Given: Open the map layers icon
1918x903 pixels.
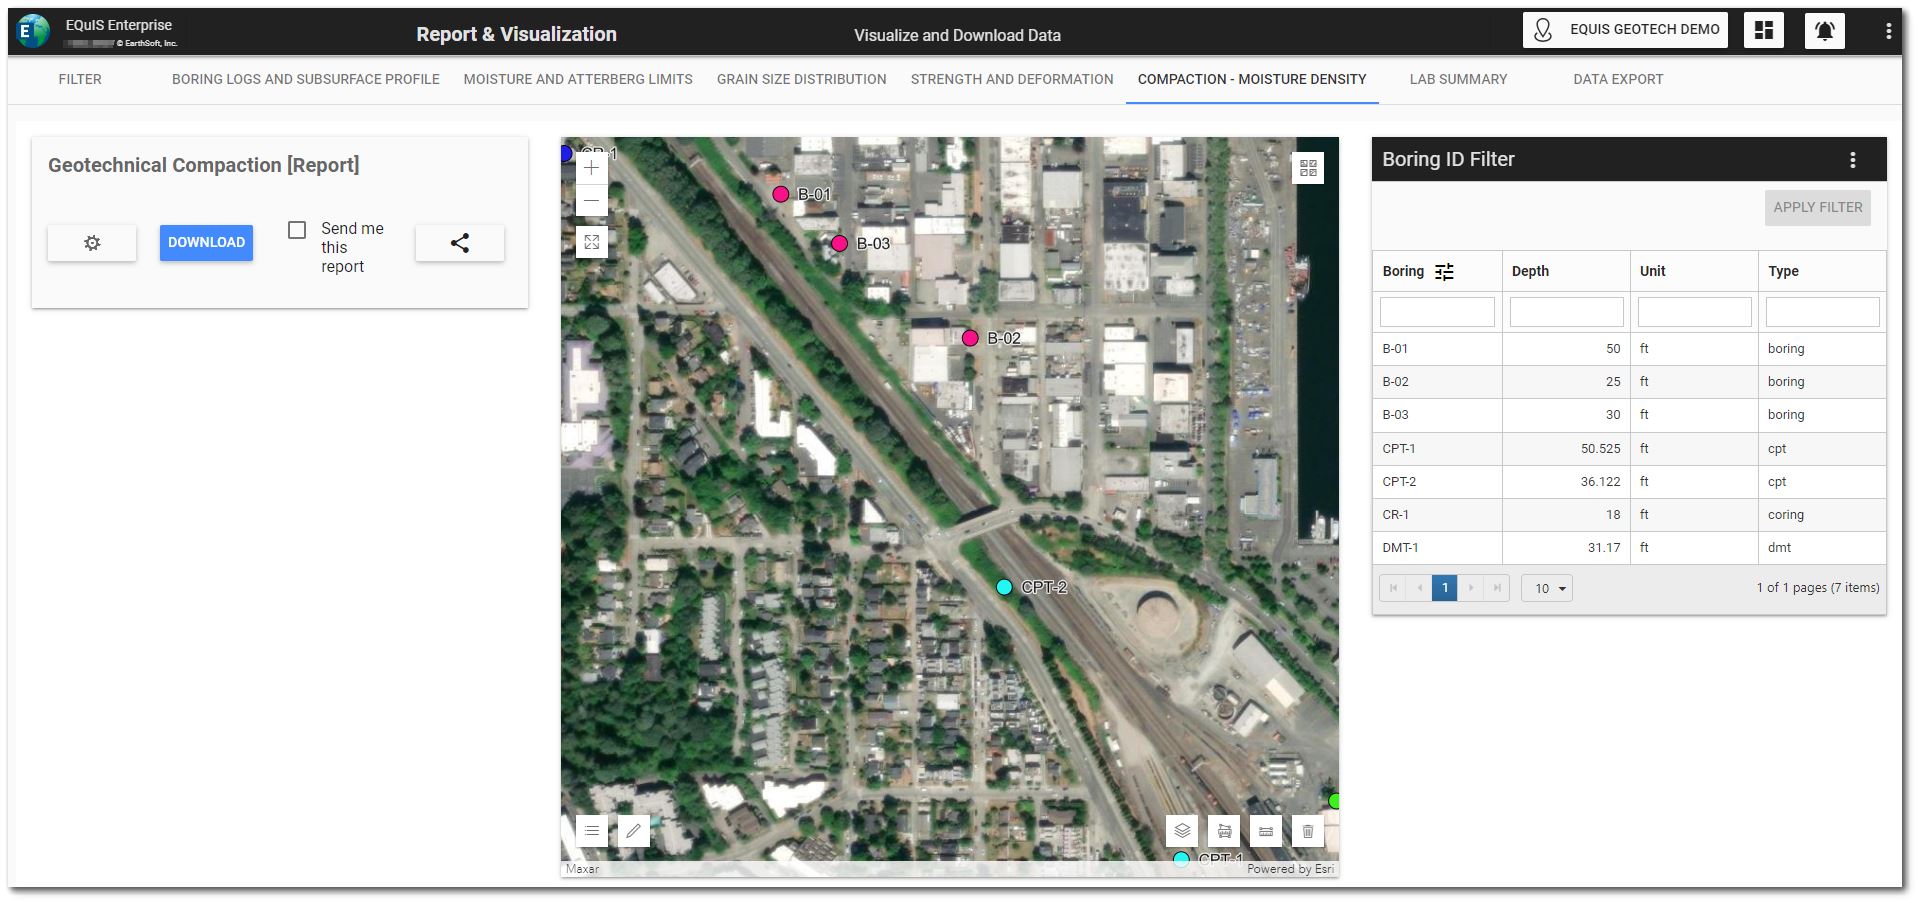Looking at the screenshot, I should tap(1182, 831).
